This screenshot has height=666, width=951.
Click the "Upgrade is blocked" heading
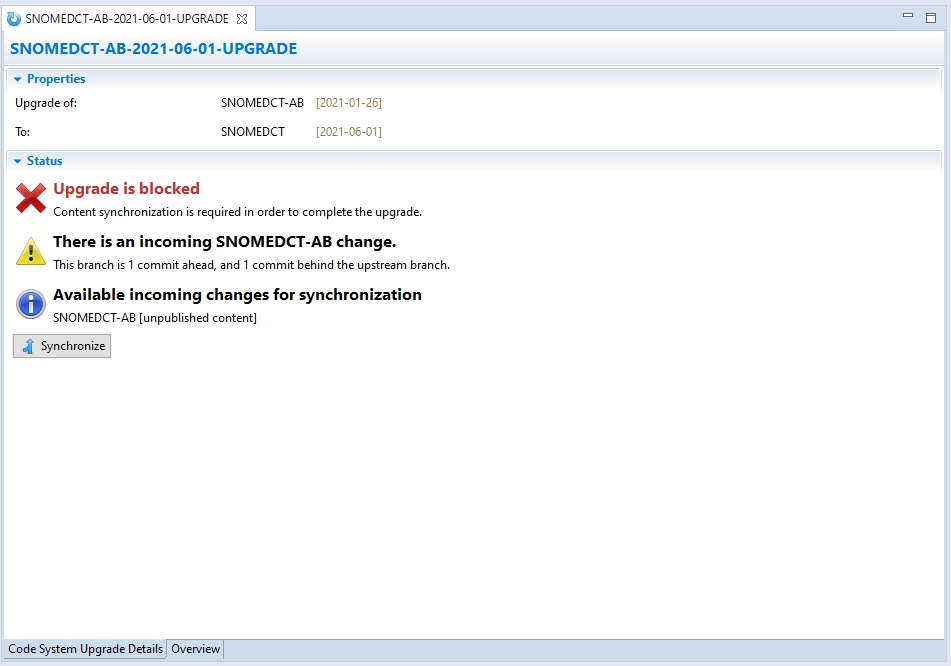(126, 188)
